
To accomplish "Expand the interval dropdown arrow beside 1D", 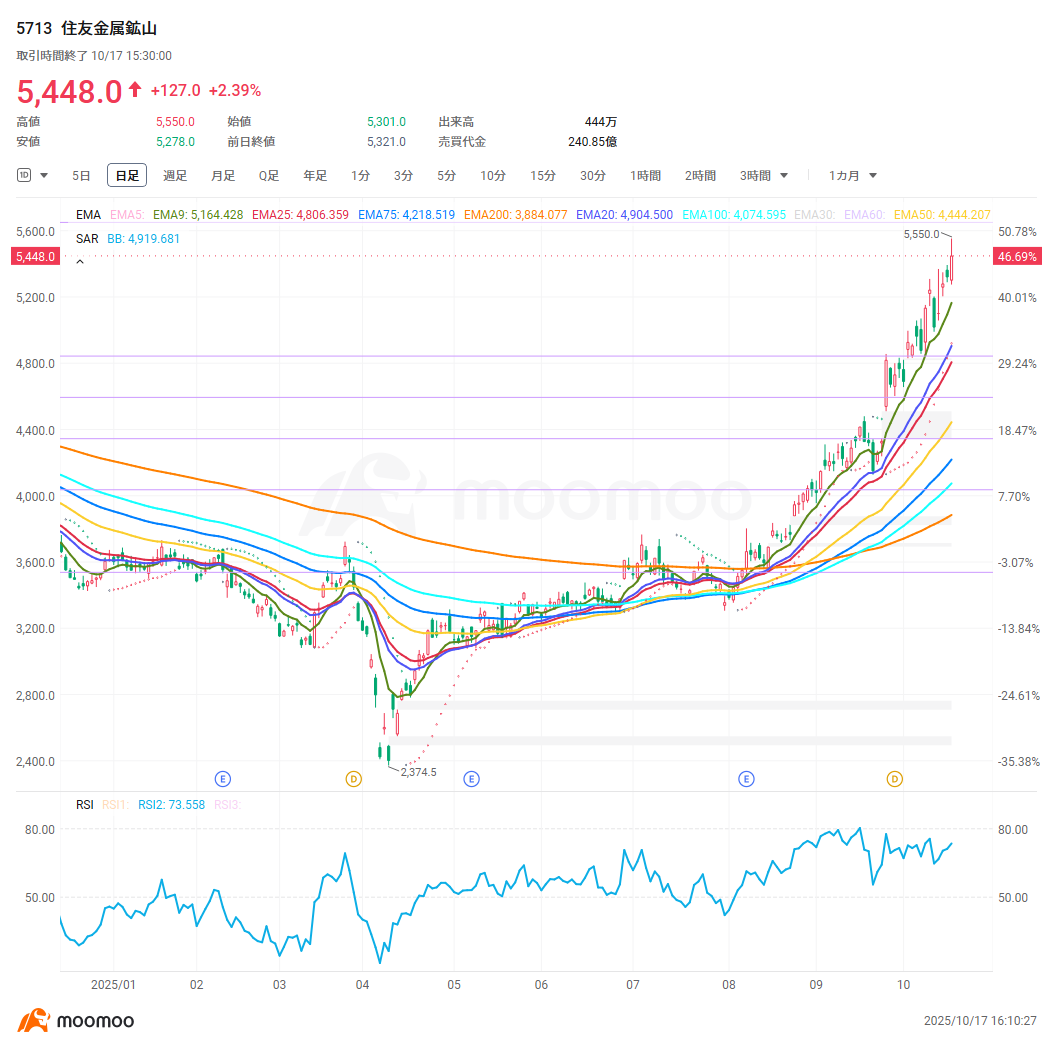I will click(x=44, y=176).
